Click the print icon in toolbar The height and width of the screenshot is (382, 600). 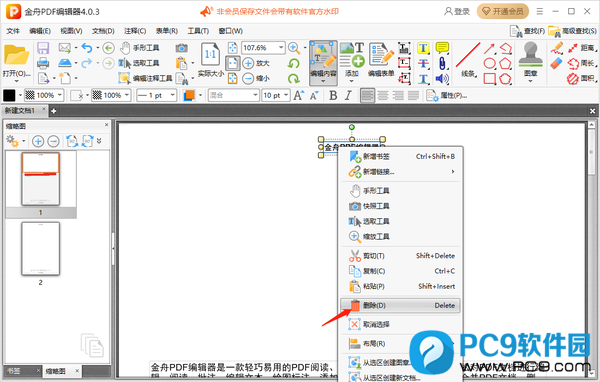(x=43, y=63)
